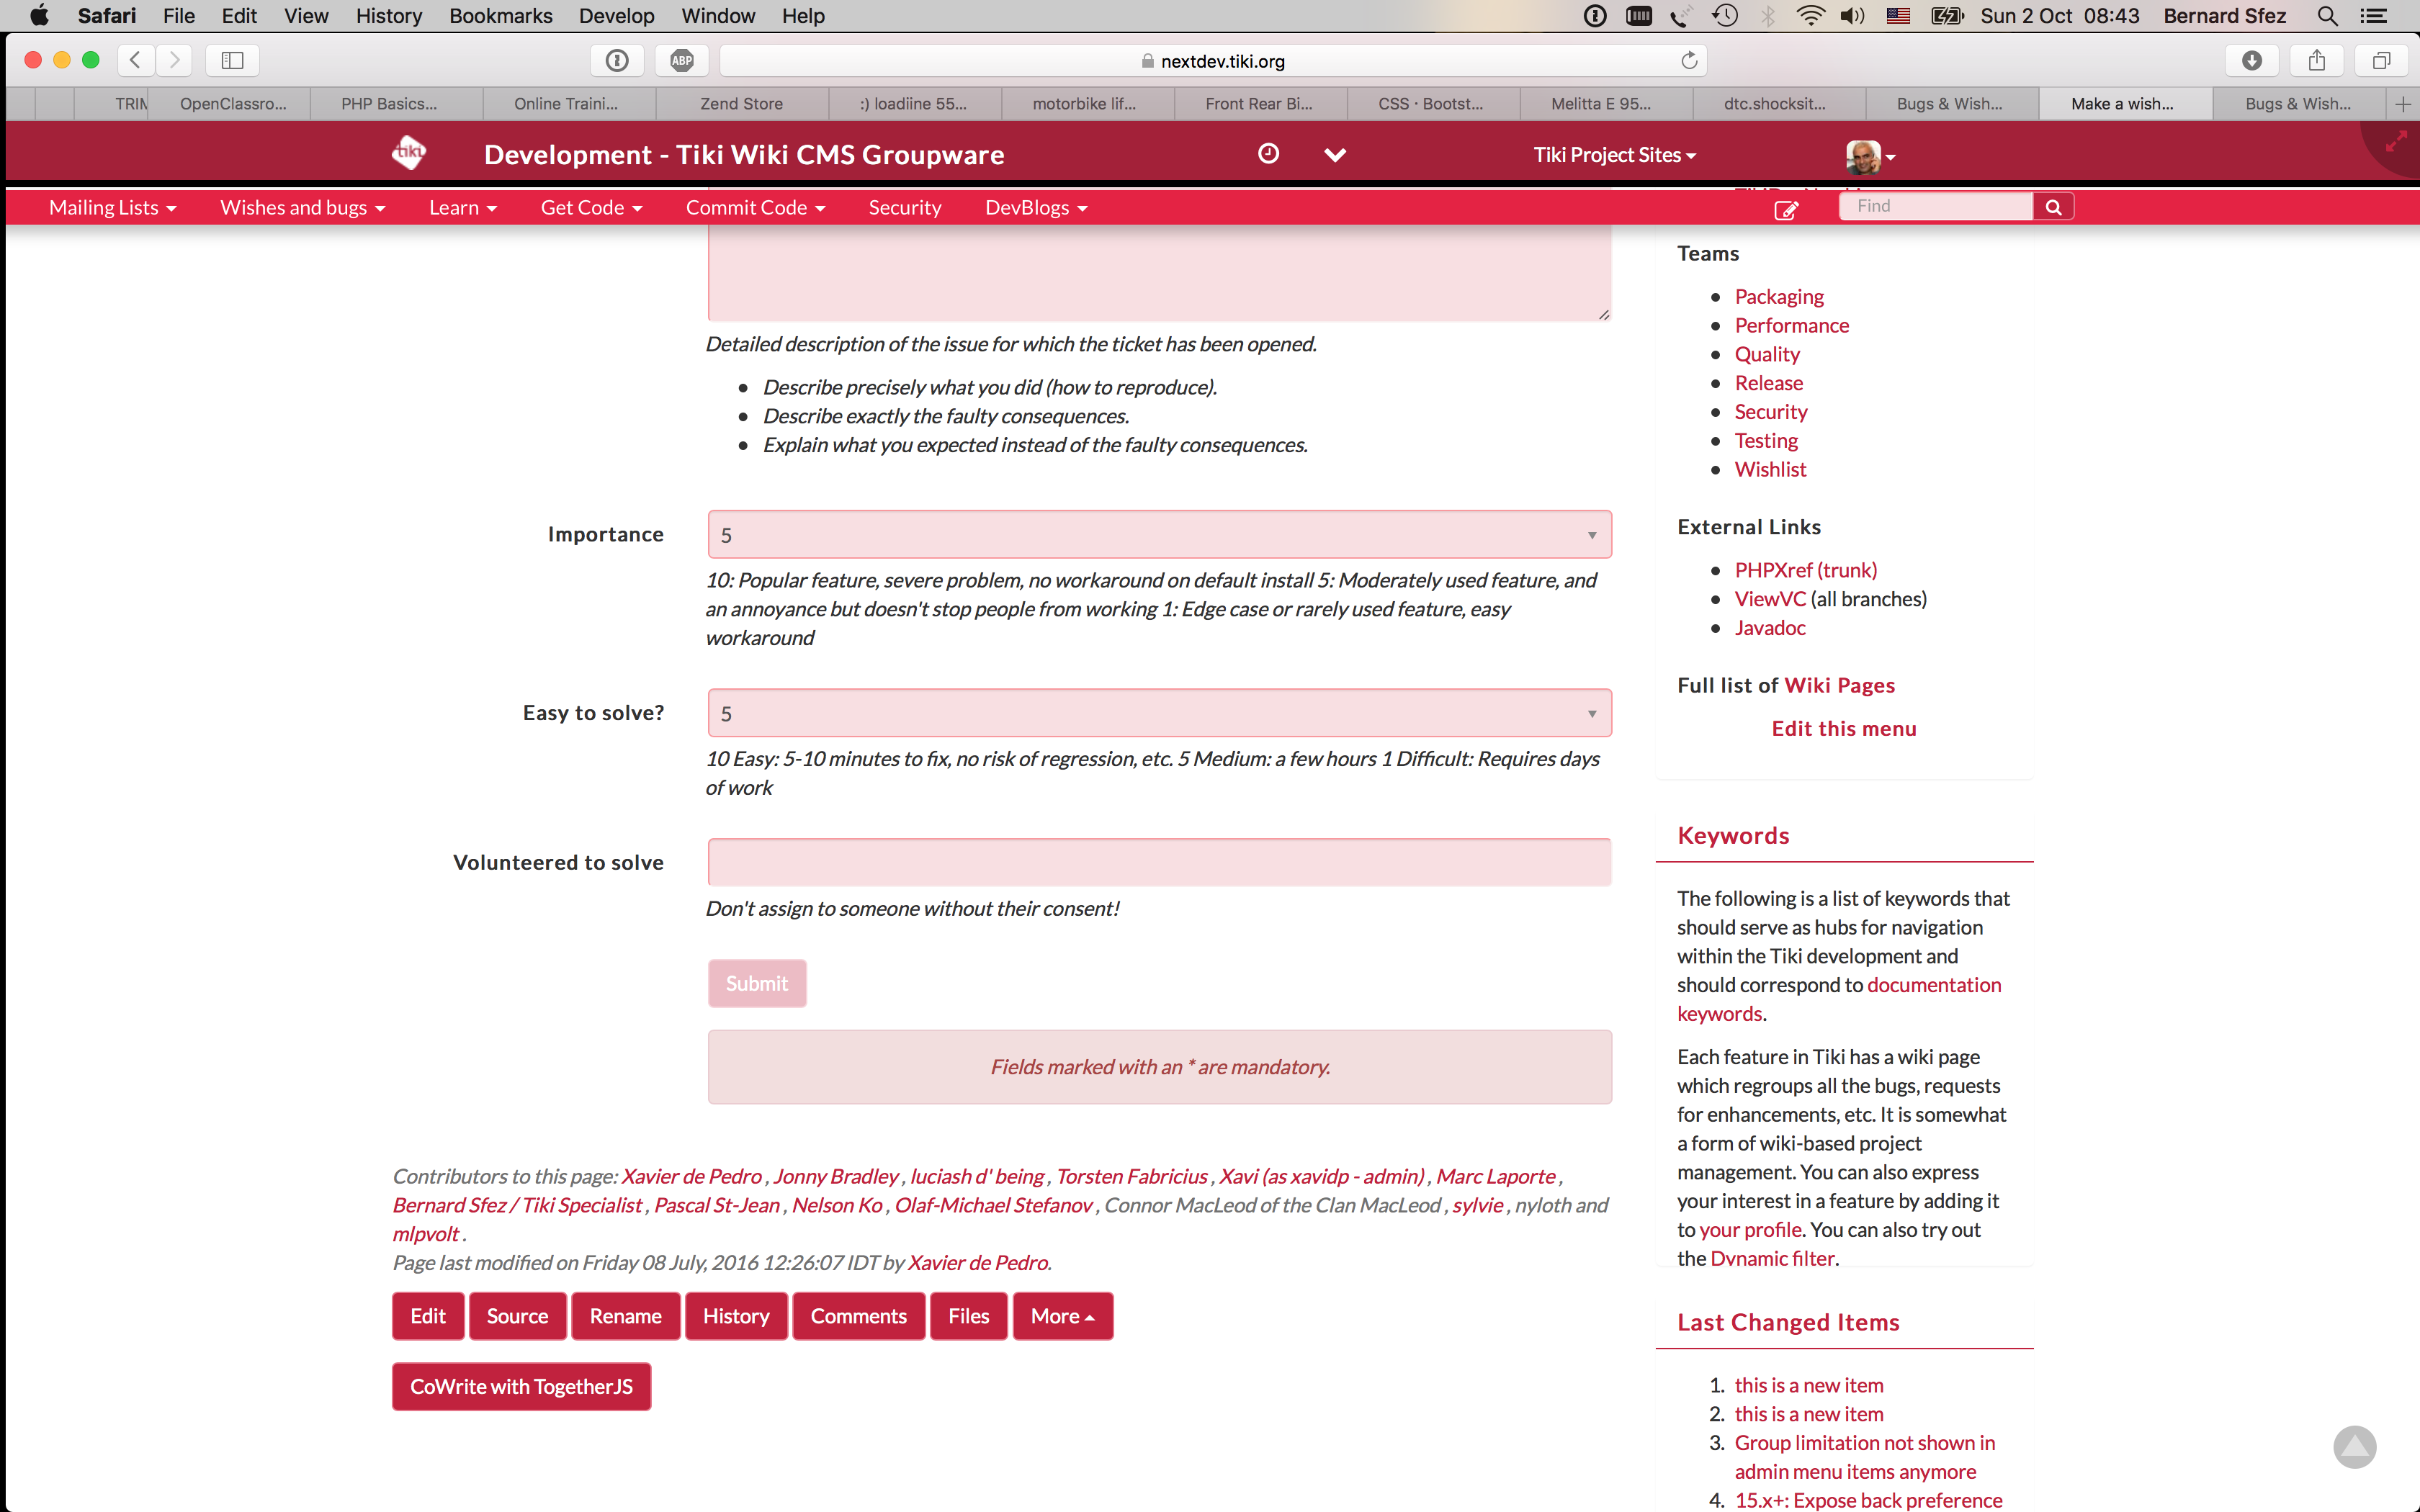Image resolution: width=2420 pixels, height=1512 pixels.
Task: Click the CoWrite with TogetherJS button
Action: (x=521, y=1386)
